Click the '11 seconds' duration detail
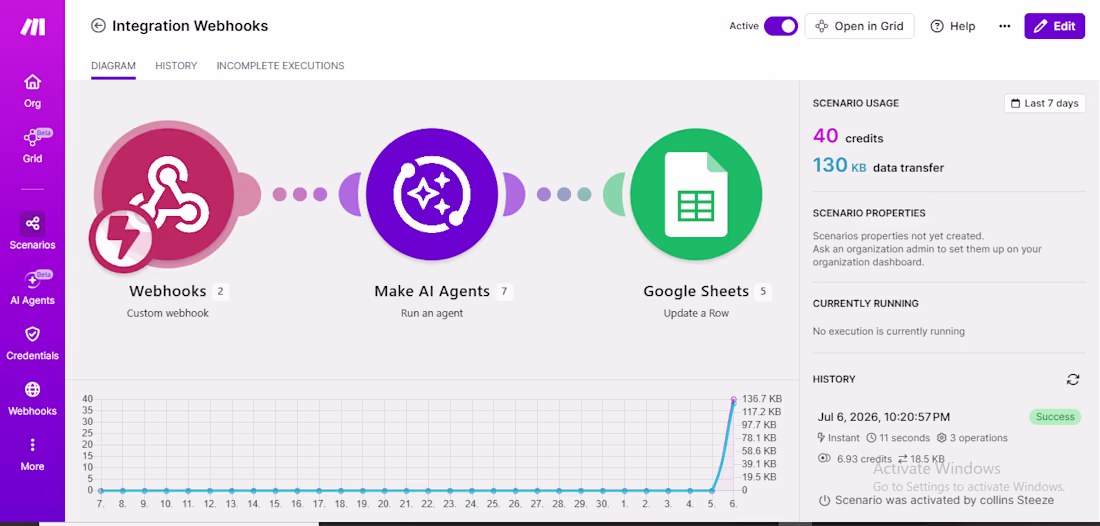Screen dimensions: 1100x526 point(898,438)
